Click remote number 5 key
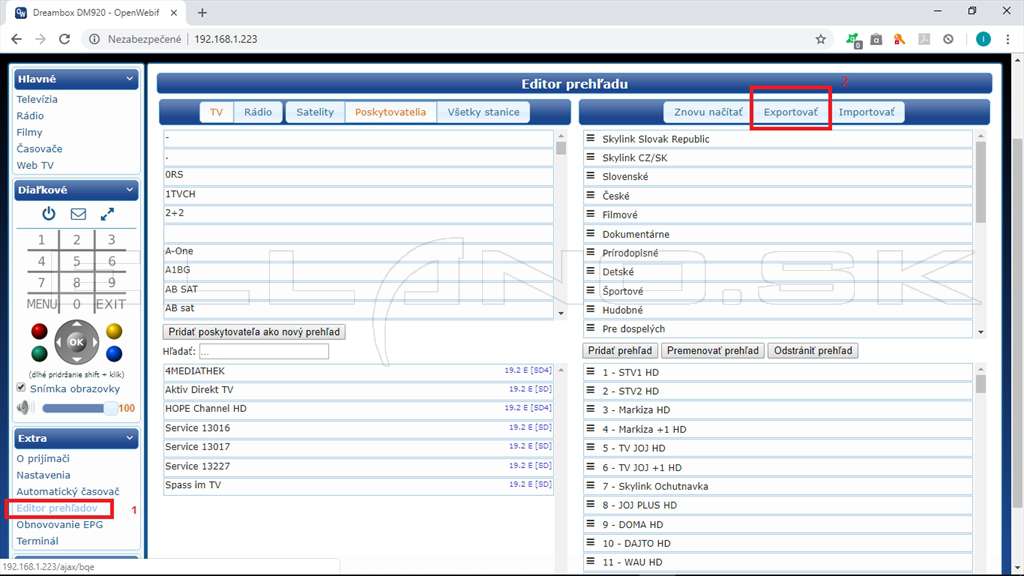The image size is (1024, 576). tap(76, 261)
